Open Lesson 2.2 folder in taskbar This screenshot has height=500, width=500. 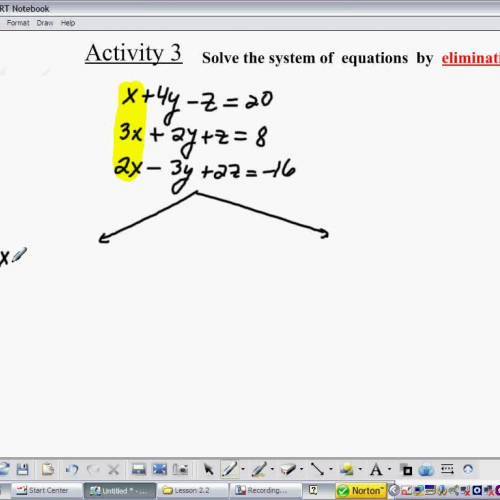pos(192,490)
